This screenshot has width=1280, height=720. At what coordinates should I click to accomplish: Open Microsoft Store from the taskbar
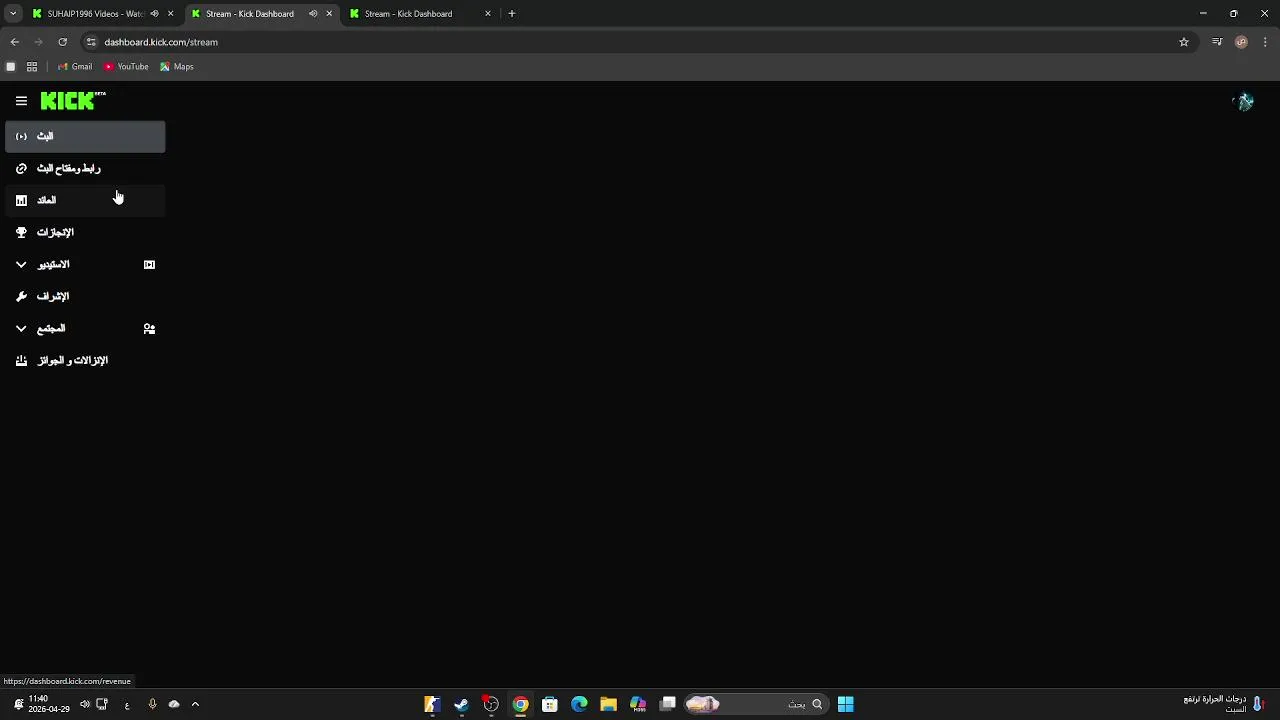pyautogui.click(x=549, y=704)
